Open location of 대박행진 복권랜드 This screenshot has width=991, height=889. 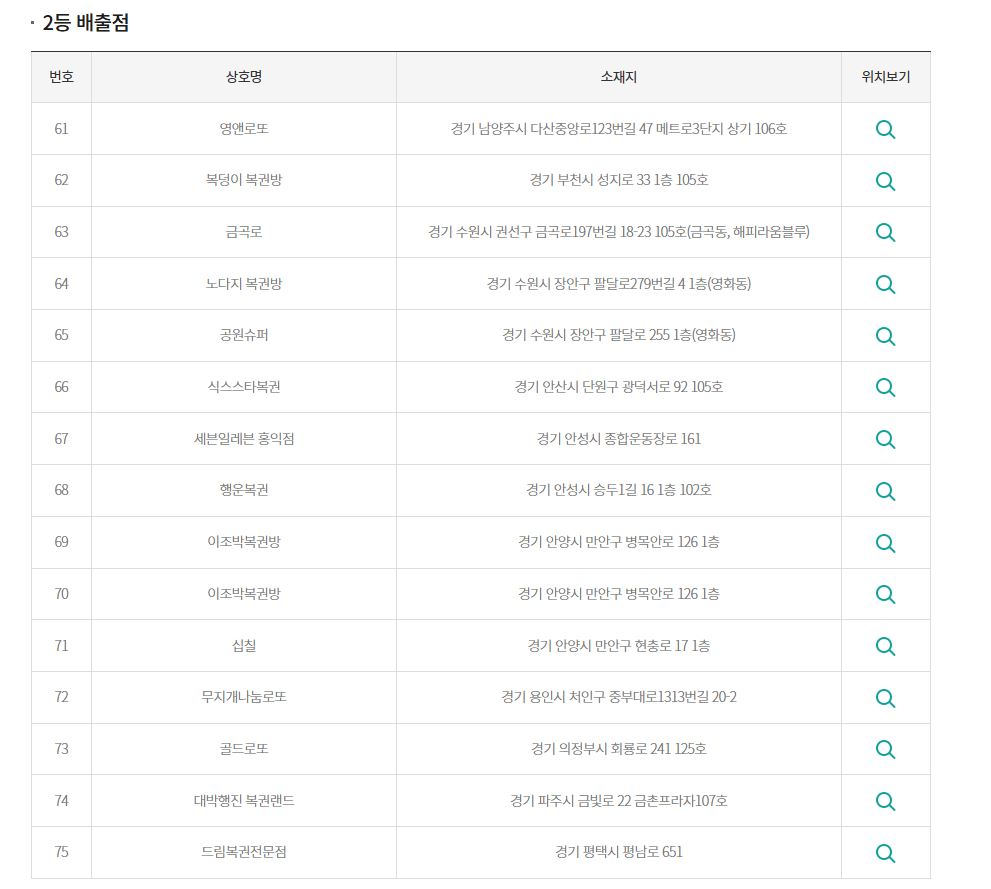point(885,801)
